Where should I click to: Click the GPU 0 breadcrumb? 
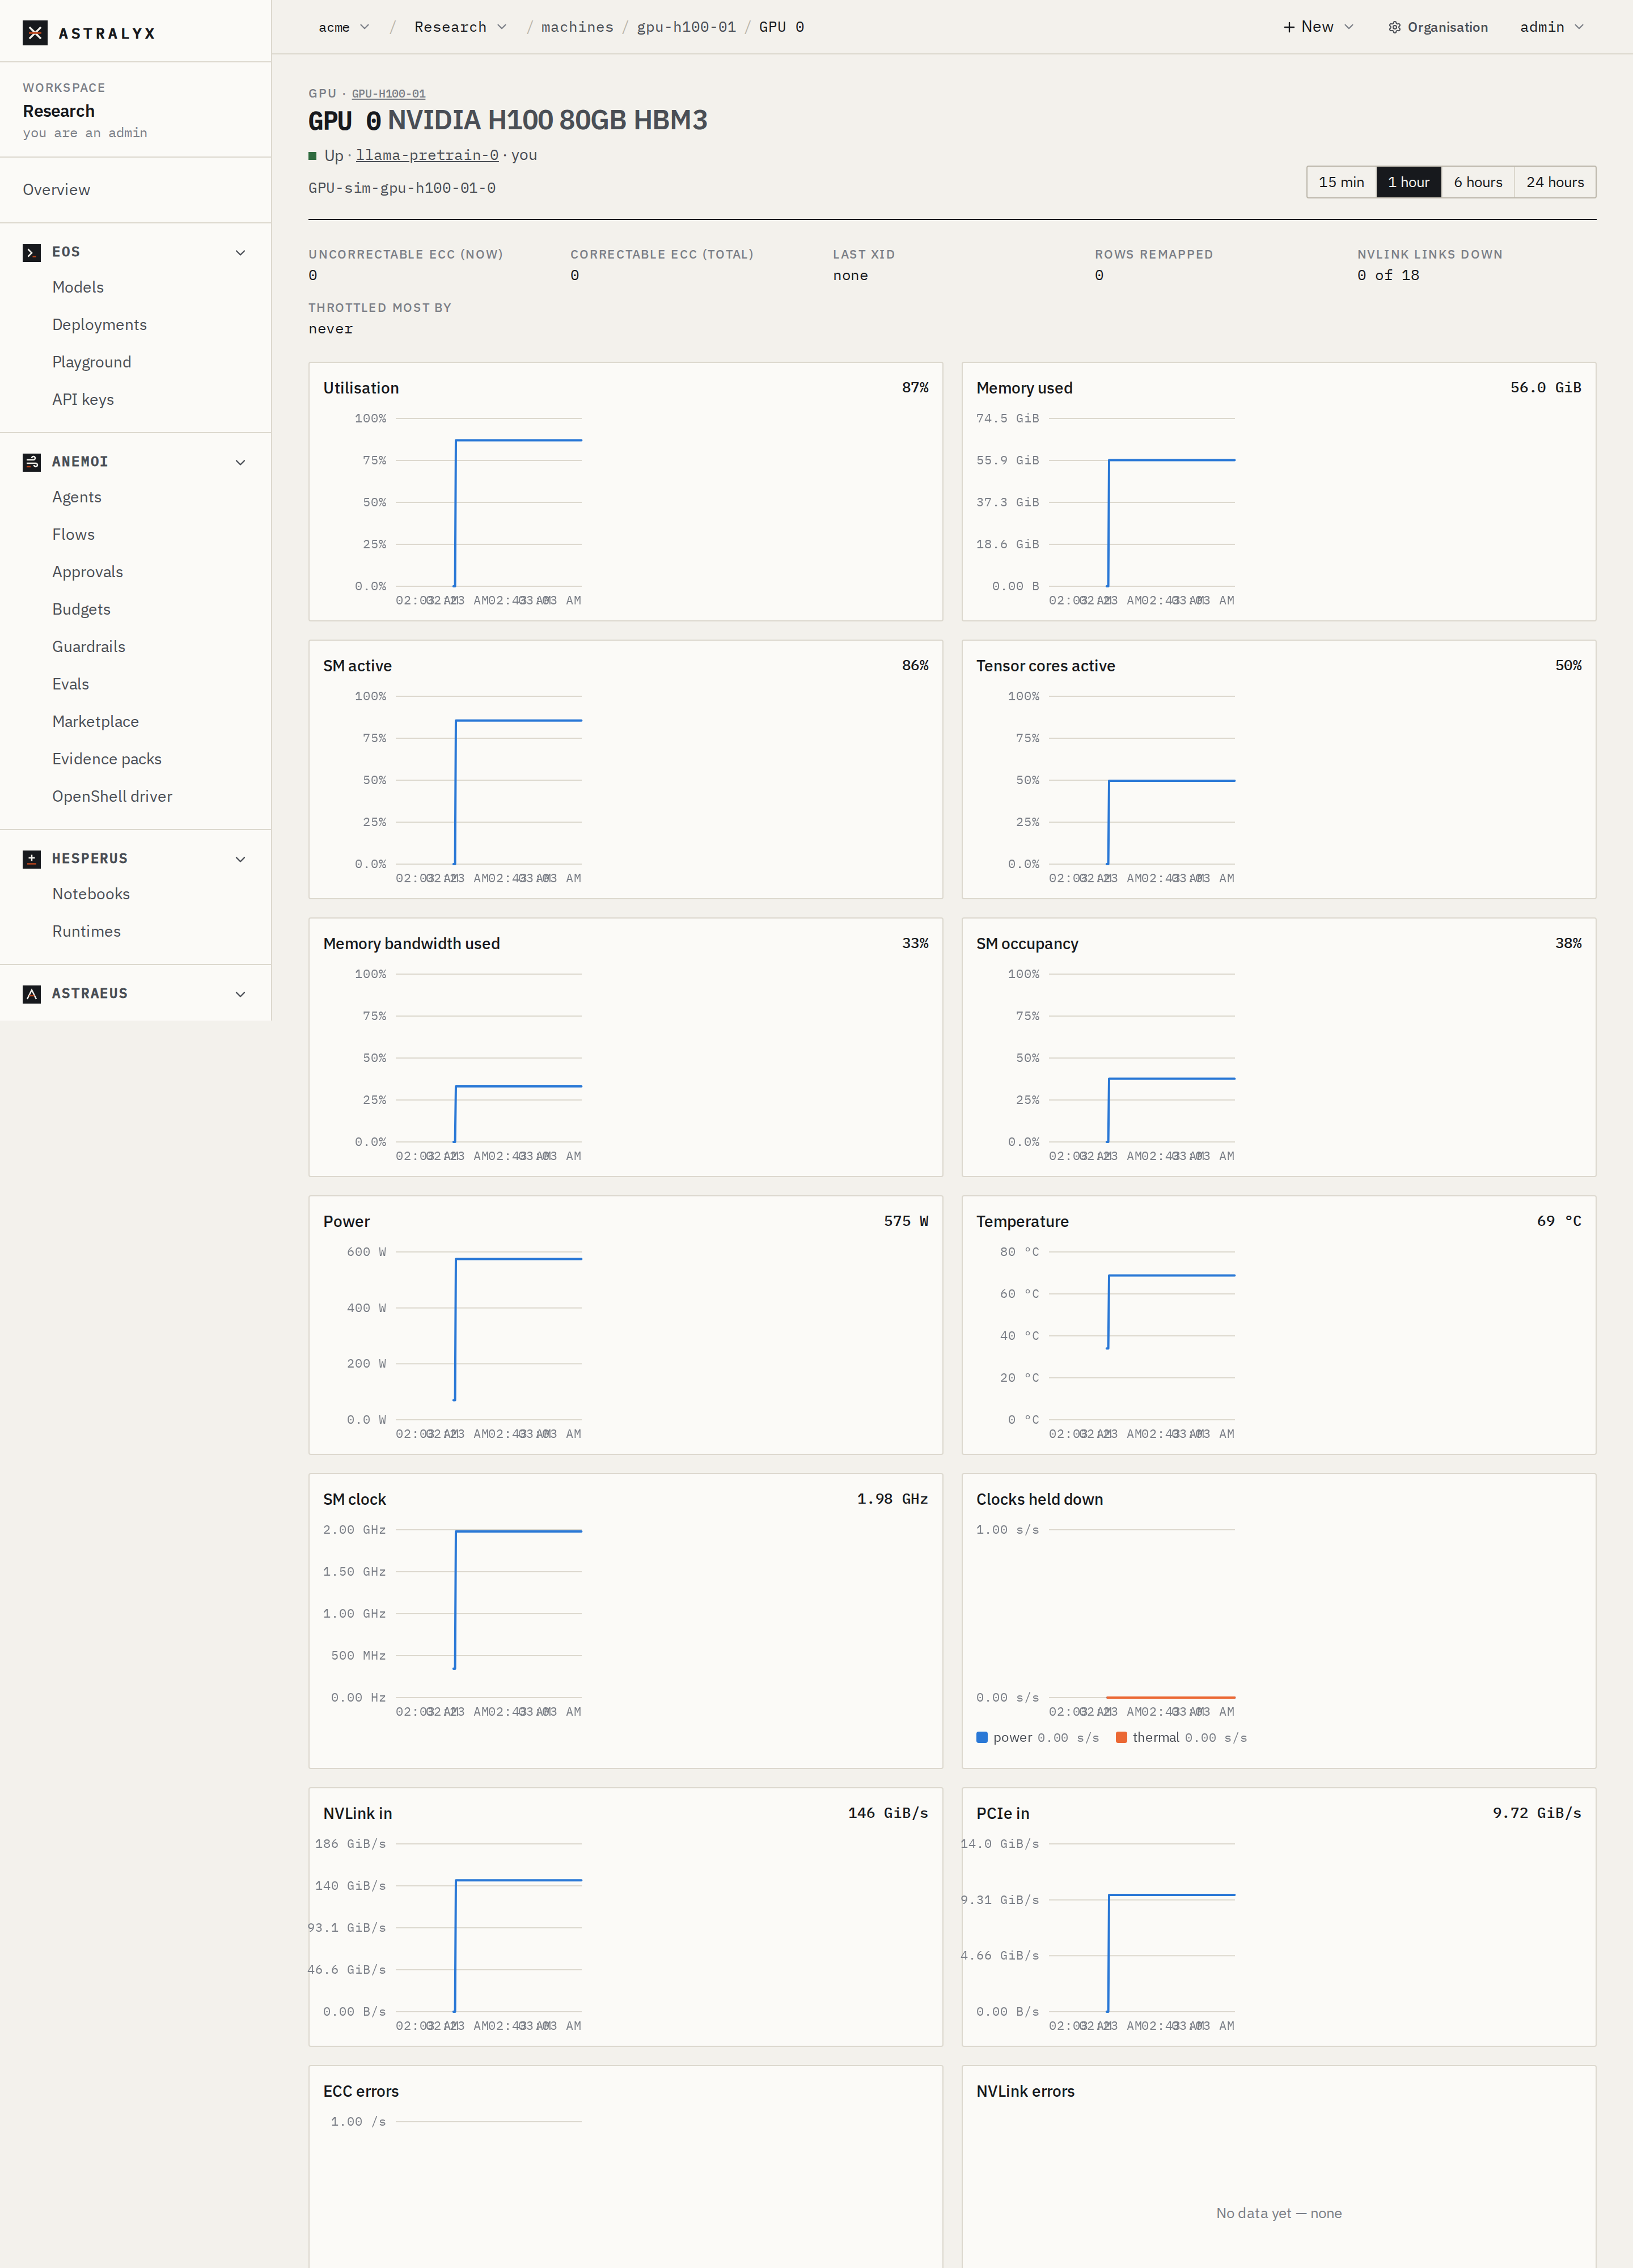click(781, 27)
